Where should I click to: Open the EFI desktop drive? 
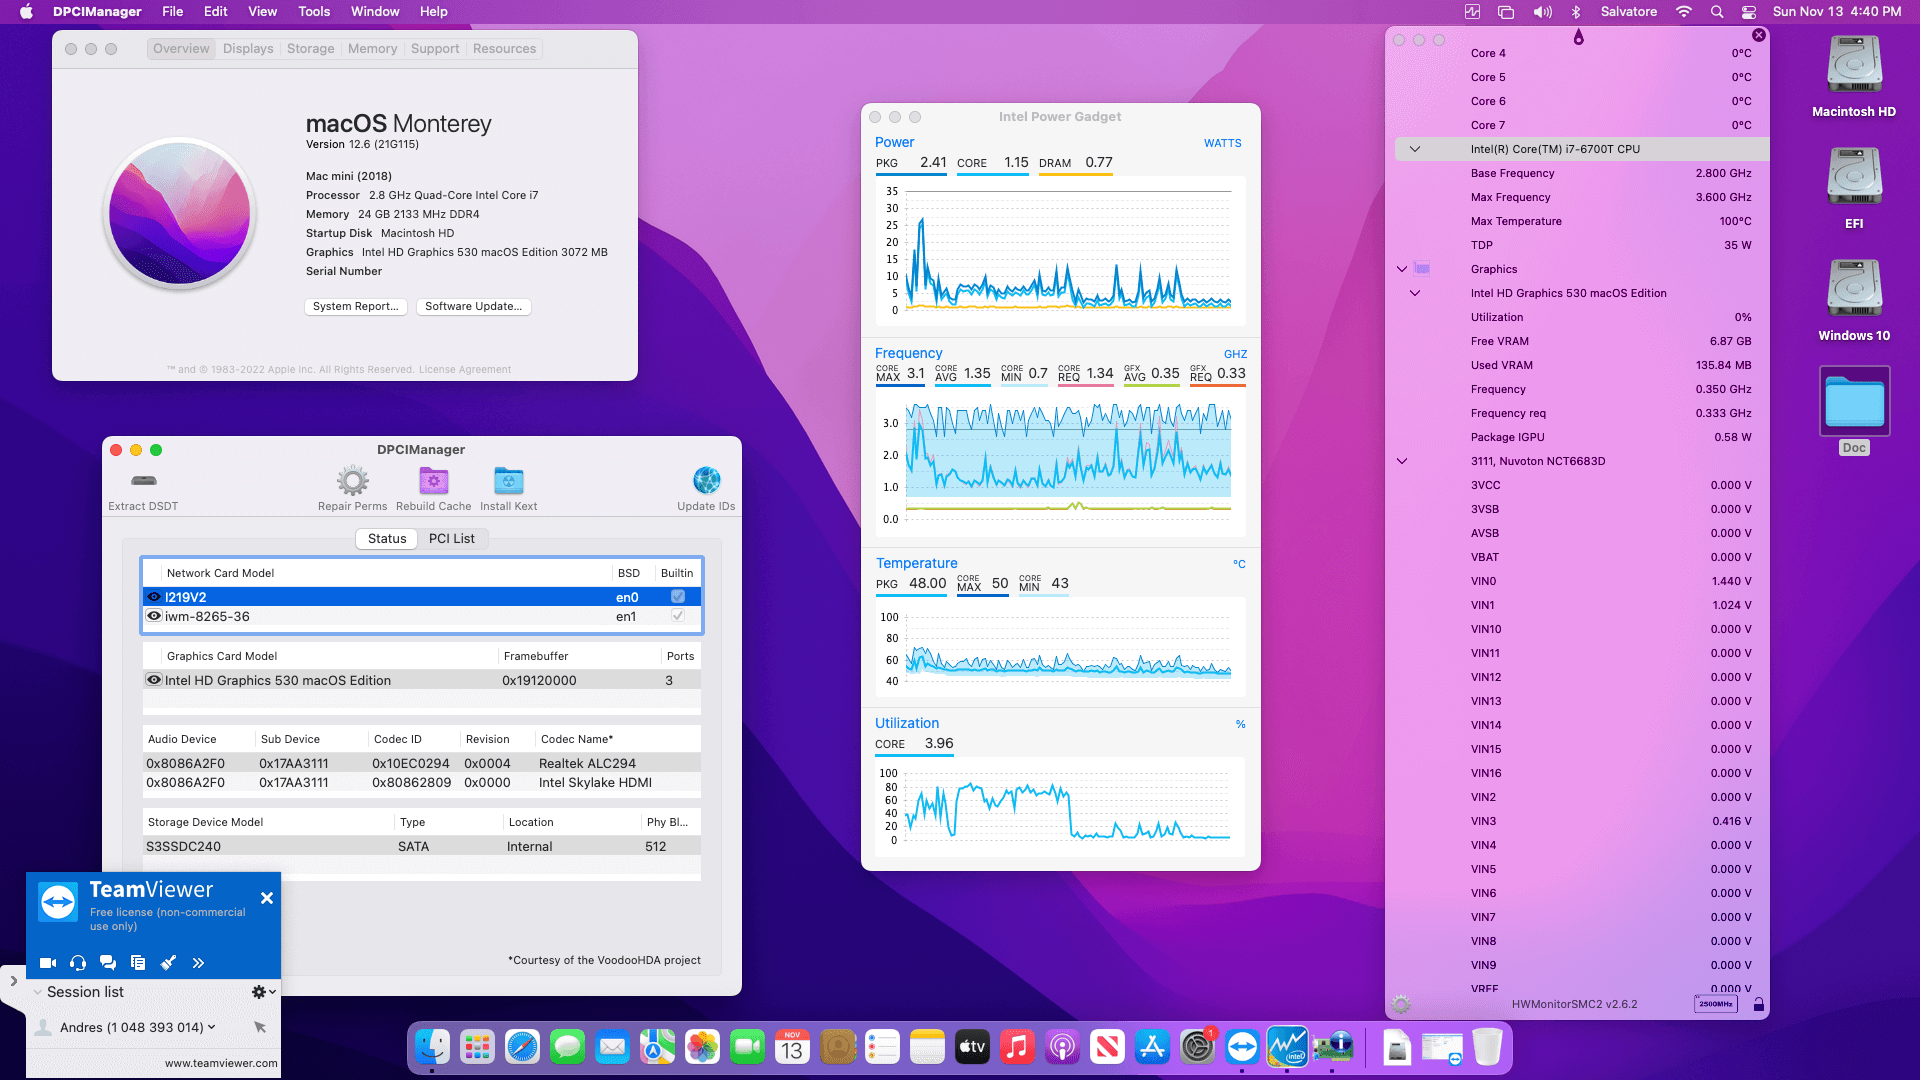pos(1854,178)
